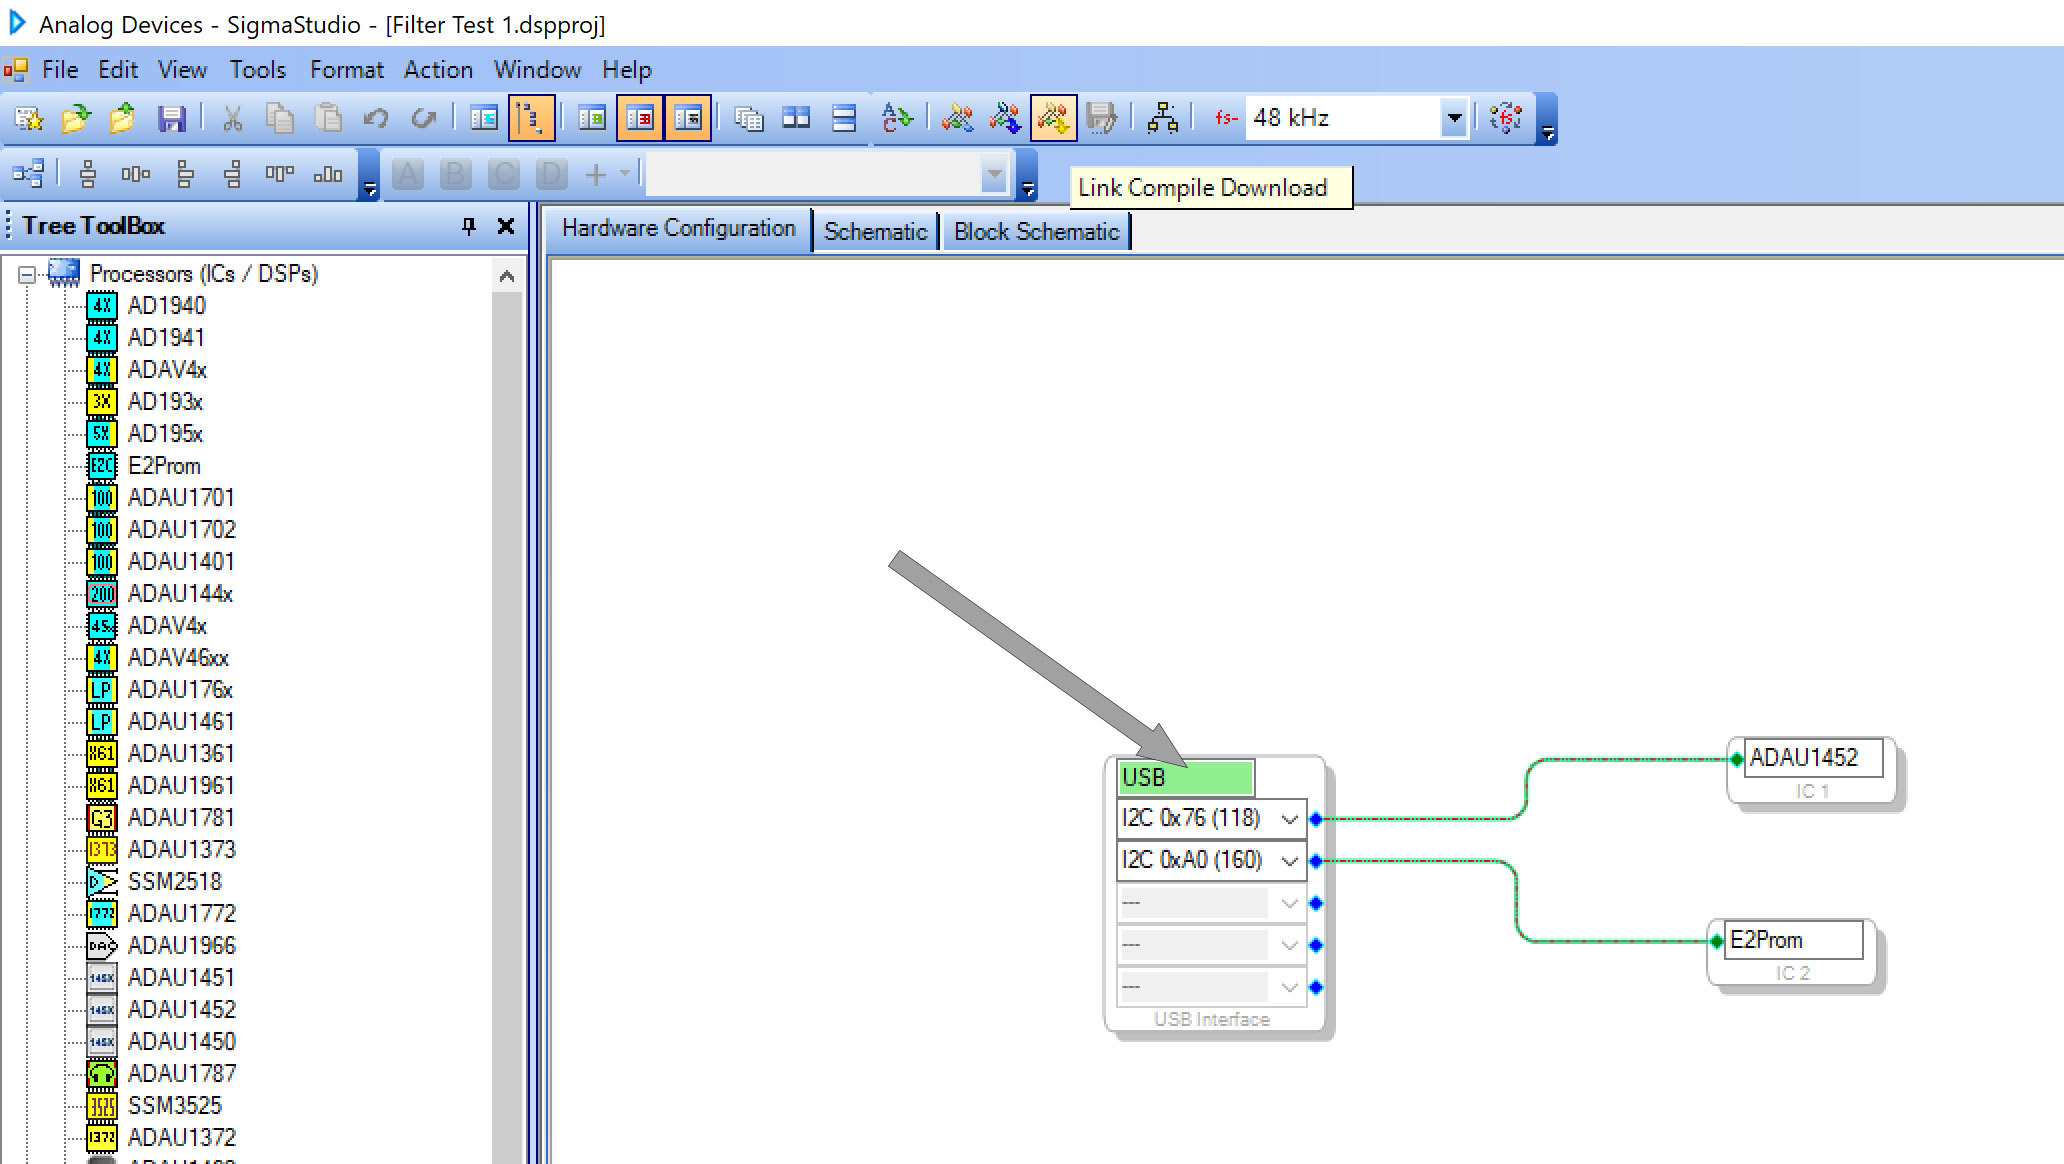This screenshot has height=1164, width=2064.
Task: Click the Link Compile Connect icon with blue arrow
Action: point(1005,119)
